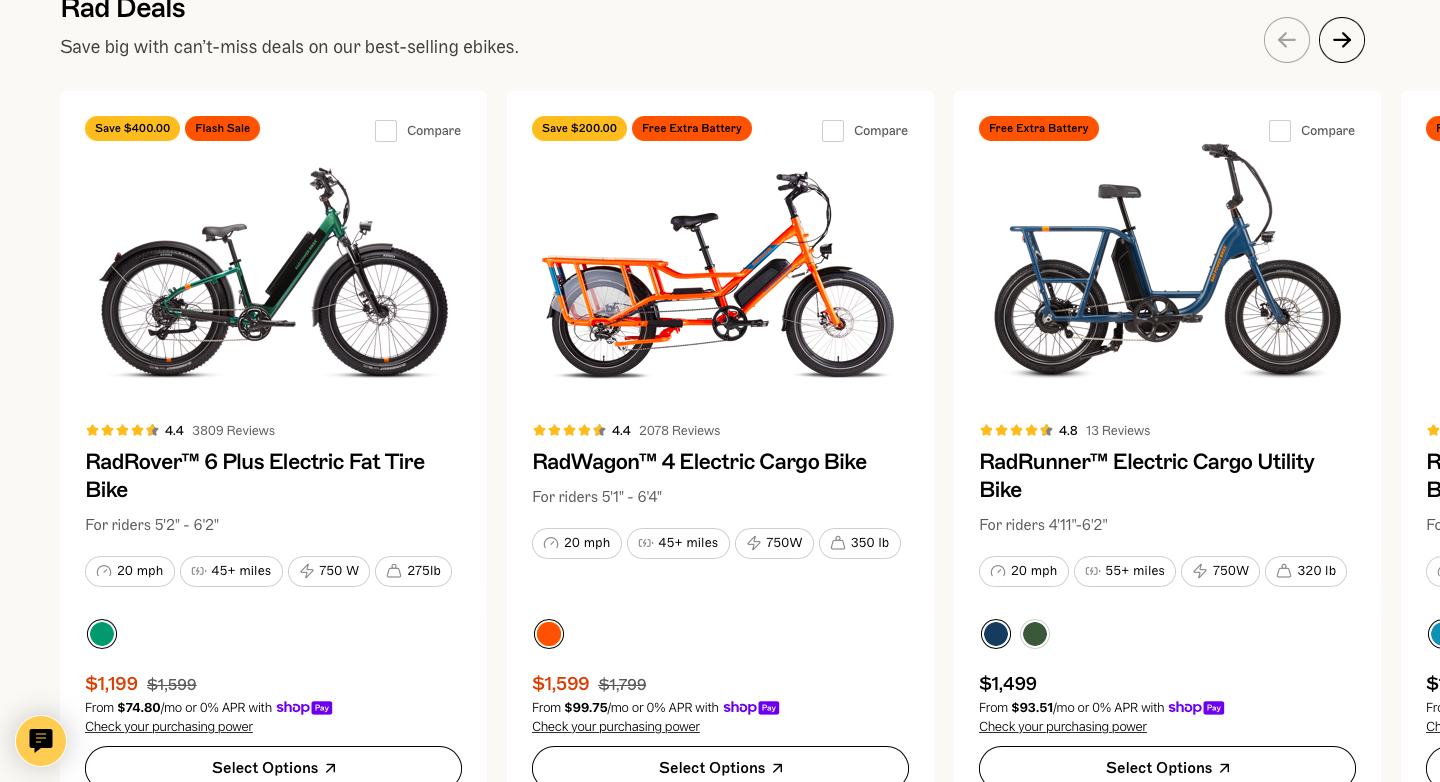Click the left carousel arrow
Screen dimensions: 1440x782
point(1287,40)
